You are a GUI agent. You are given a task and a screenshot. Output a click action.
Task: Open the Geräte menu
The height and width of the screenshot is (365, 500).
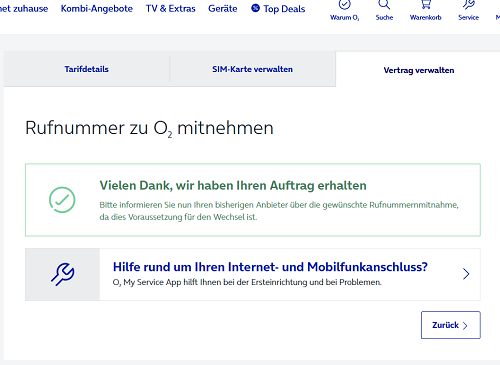coord(223,9)
